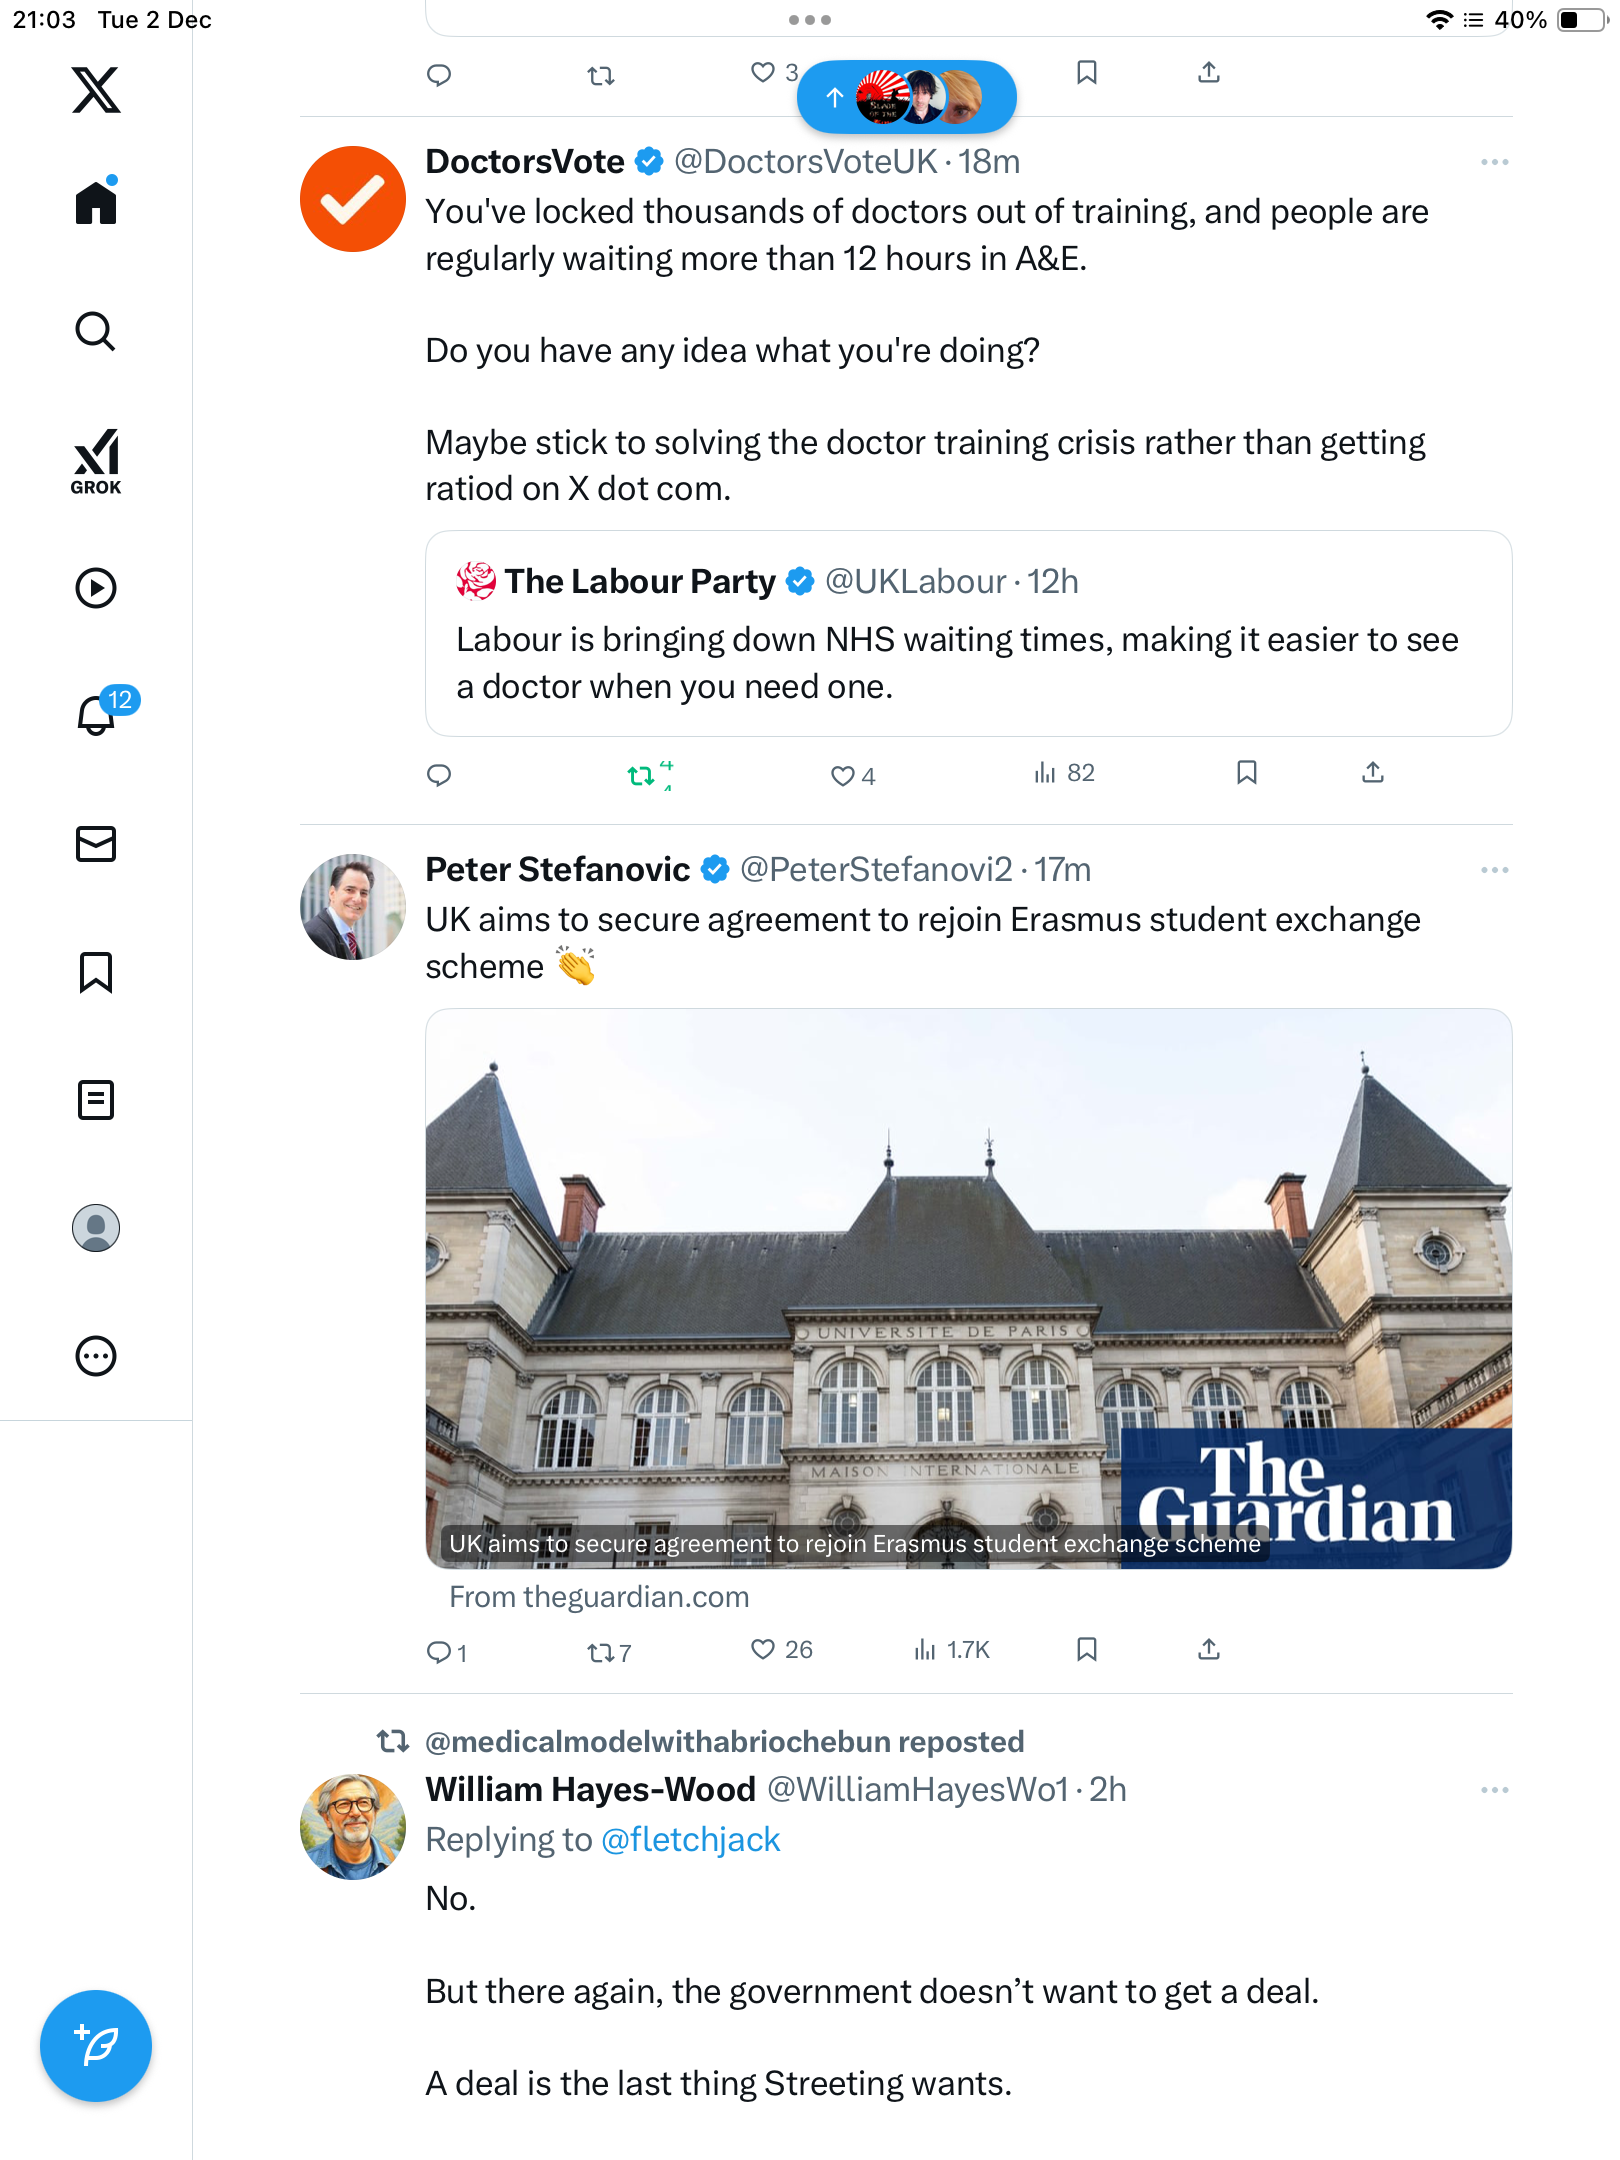Go to Home timeline
Image resolution: width=1620 pixels, height=2160 pixels.
click(x=96, y=203)
